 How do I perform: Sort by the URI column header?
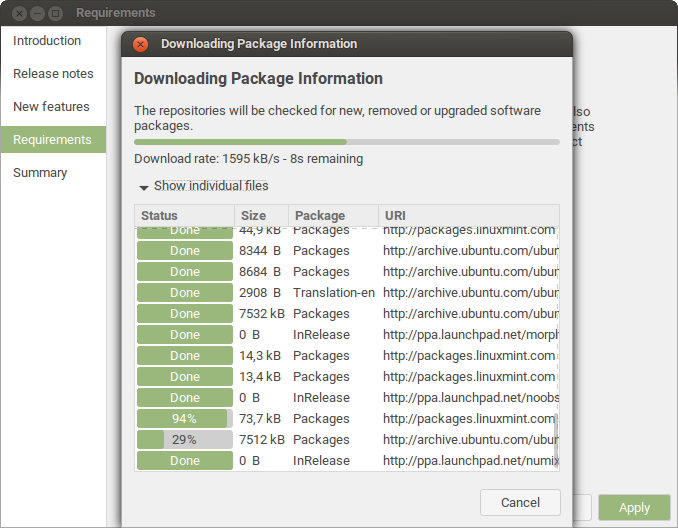[x=469, y=215]
